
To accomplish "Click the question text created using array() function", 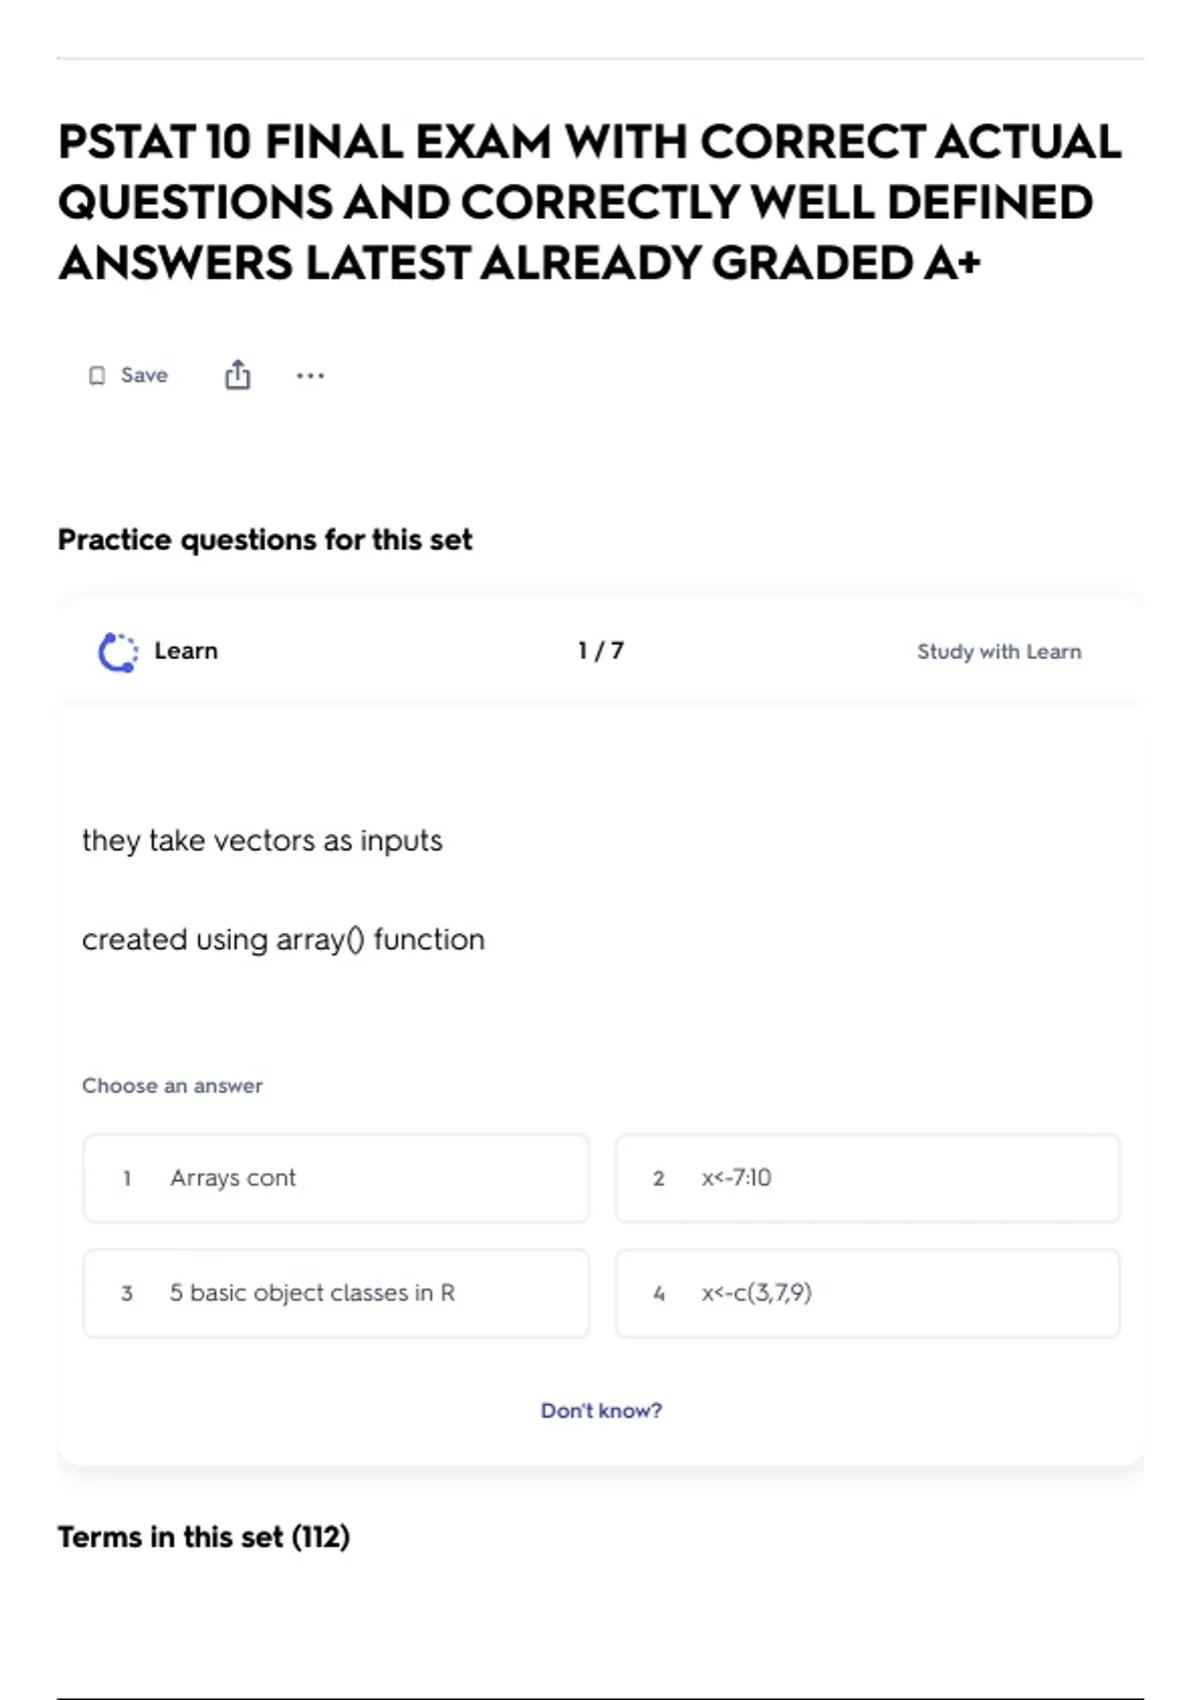I will pyautogui.click(x=283, y=940).
